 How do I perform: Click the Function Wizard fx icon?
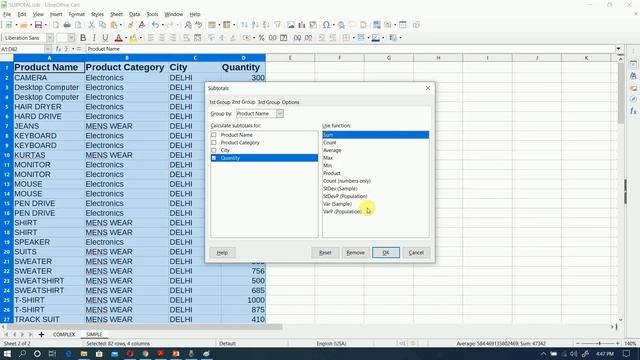[x=58, y=49]
